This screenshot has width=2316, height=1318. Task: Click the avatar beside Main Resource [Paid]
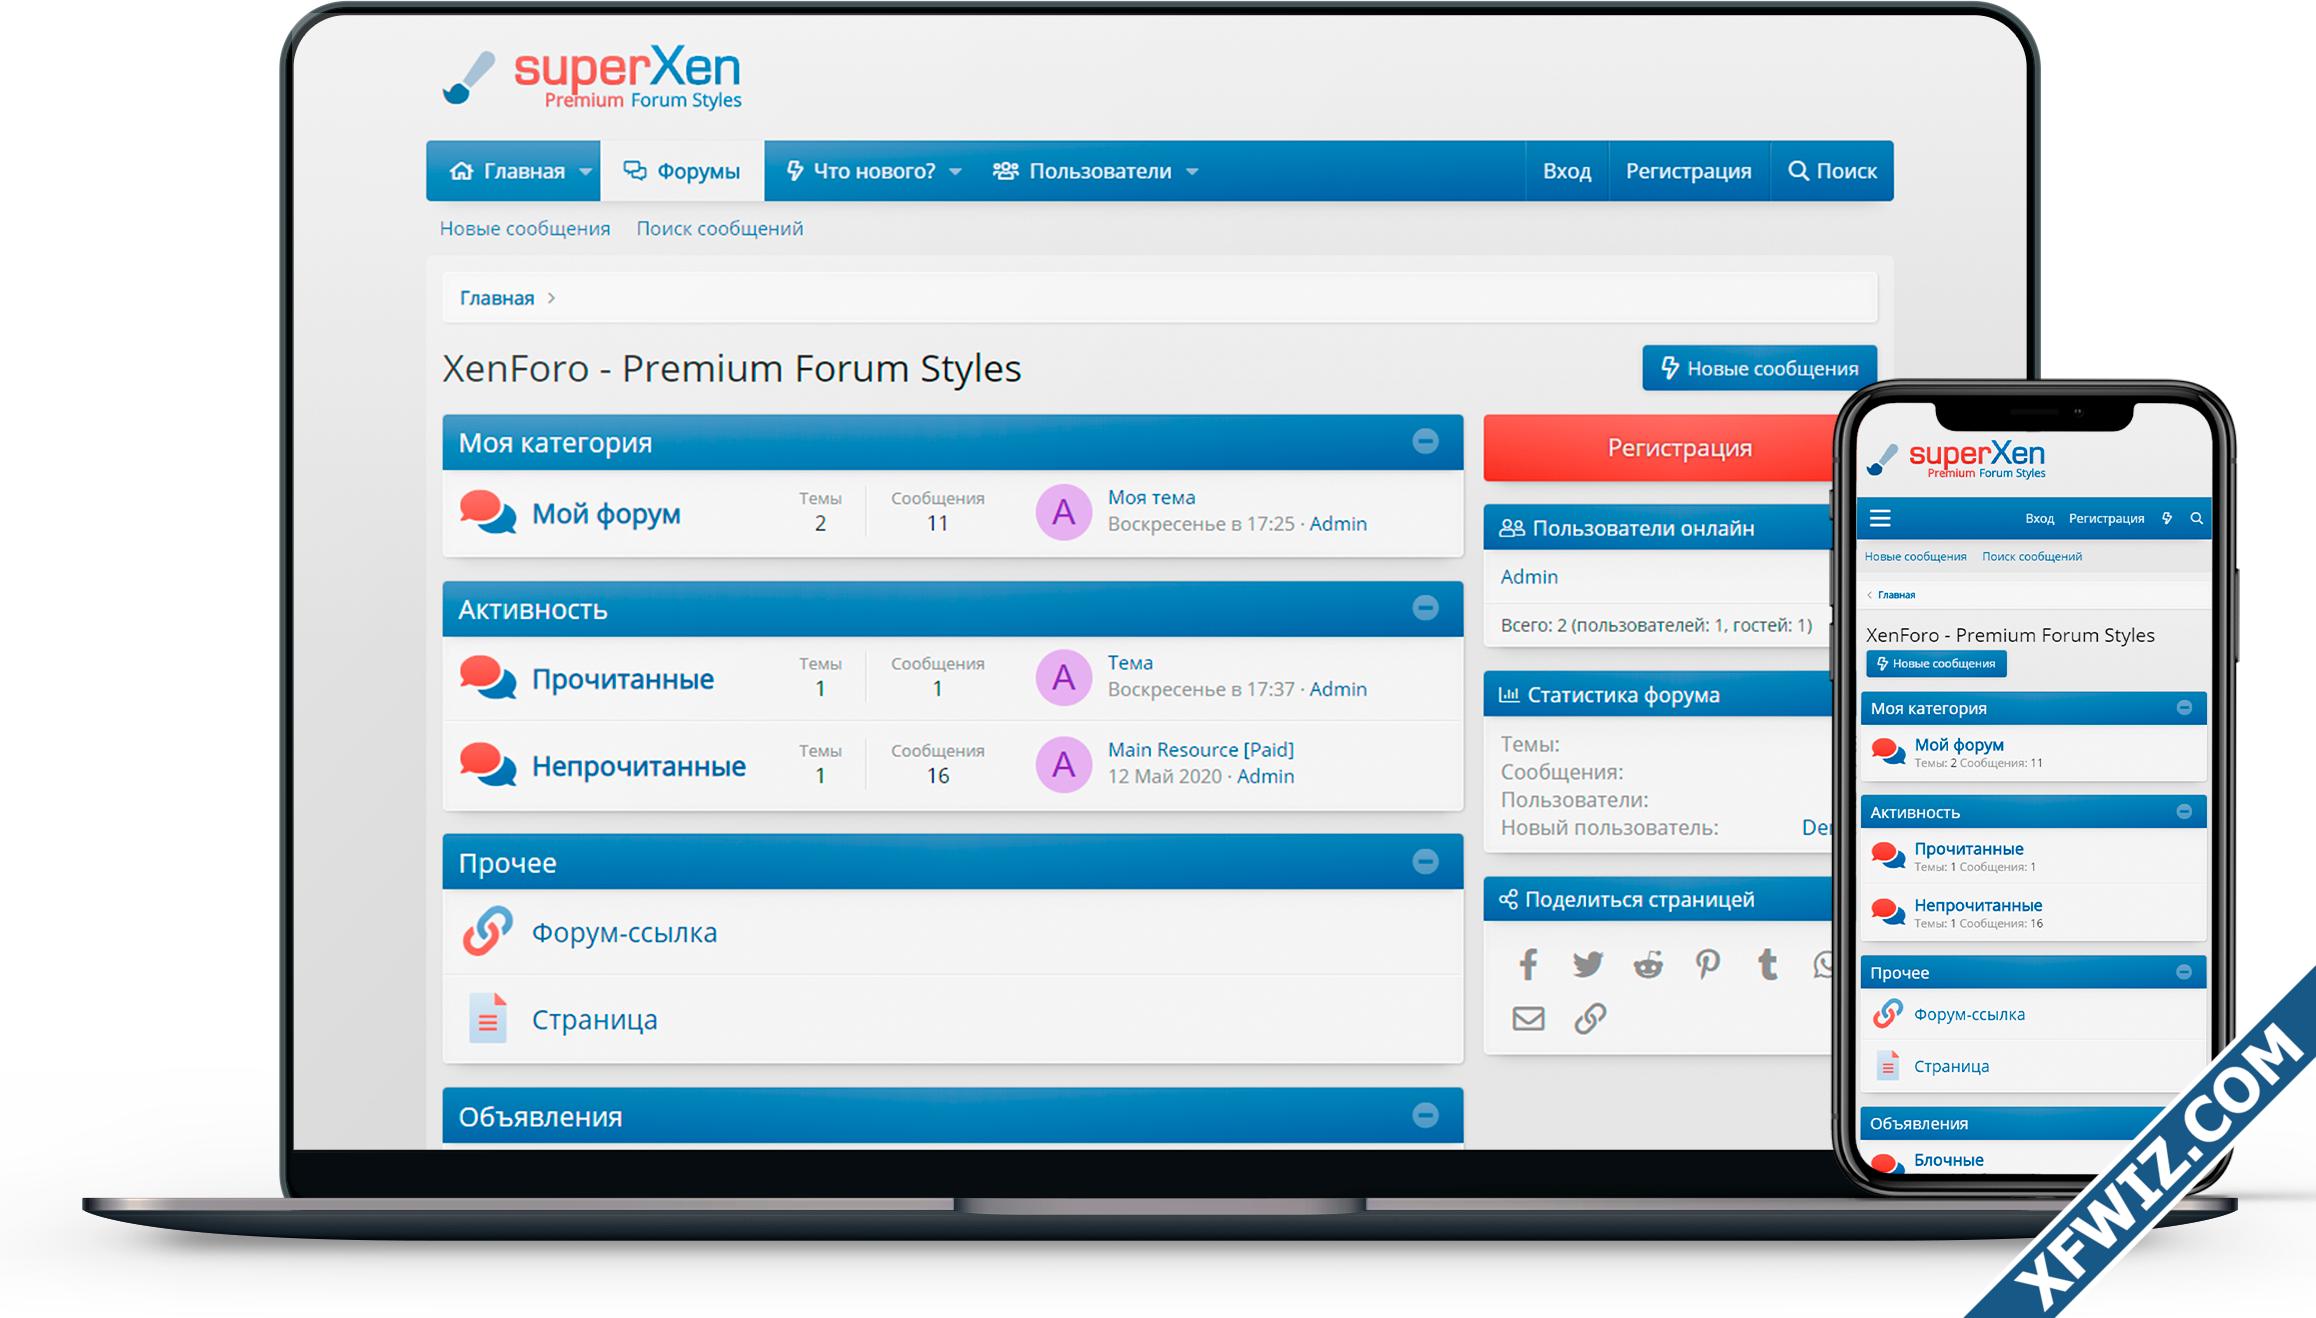1063,765
